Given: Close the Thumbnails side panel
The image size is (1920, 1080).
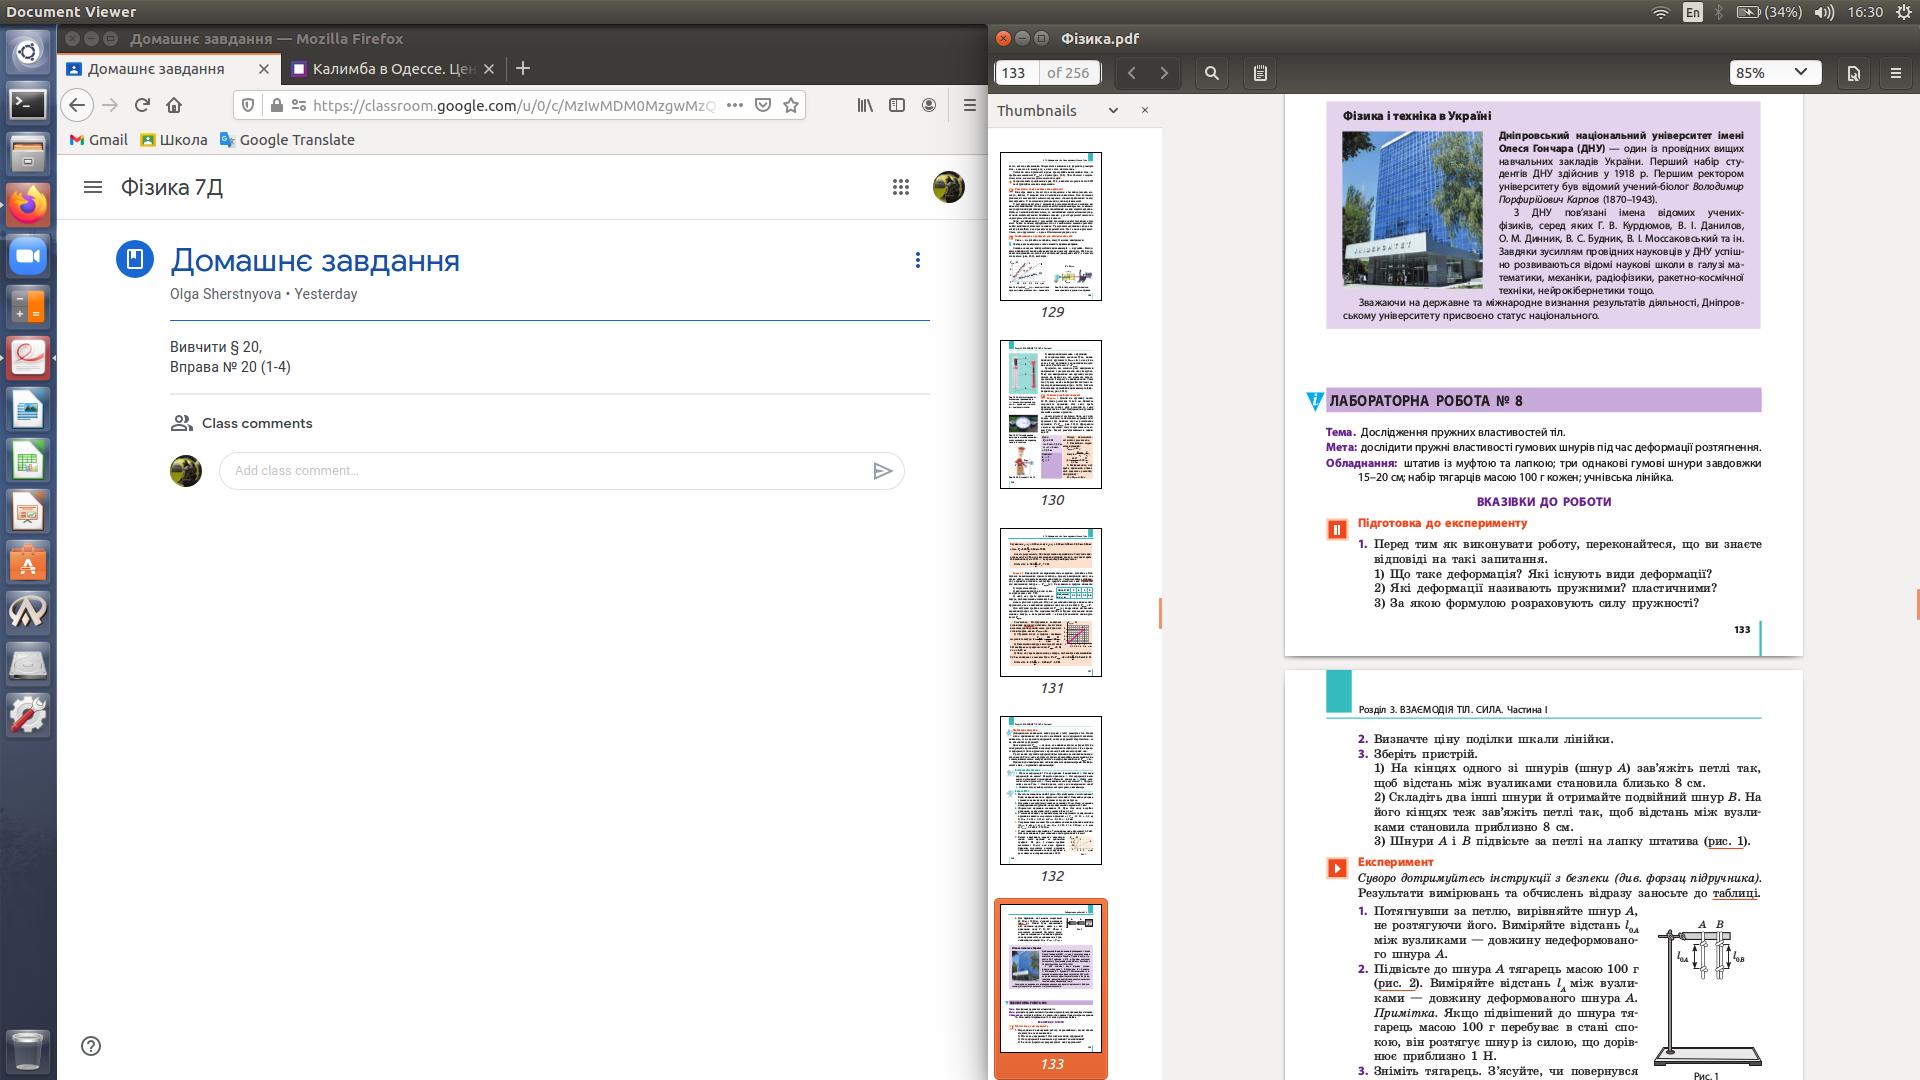Looking at the screenshot, I should point(1145,110).
